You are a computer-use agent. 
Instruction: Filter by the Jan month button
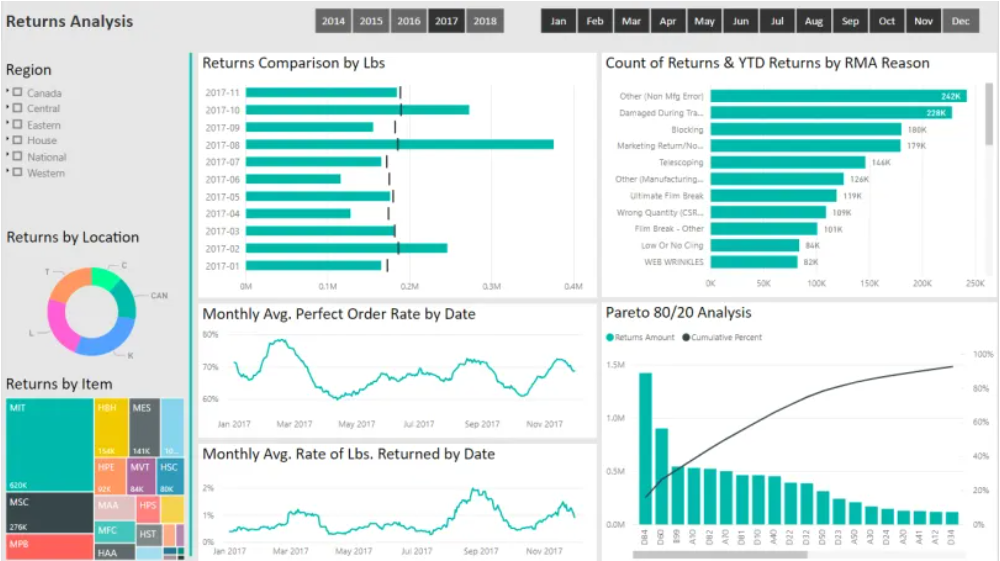(x=558, y=21)
